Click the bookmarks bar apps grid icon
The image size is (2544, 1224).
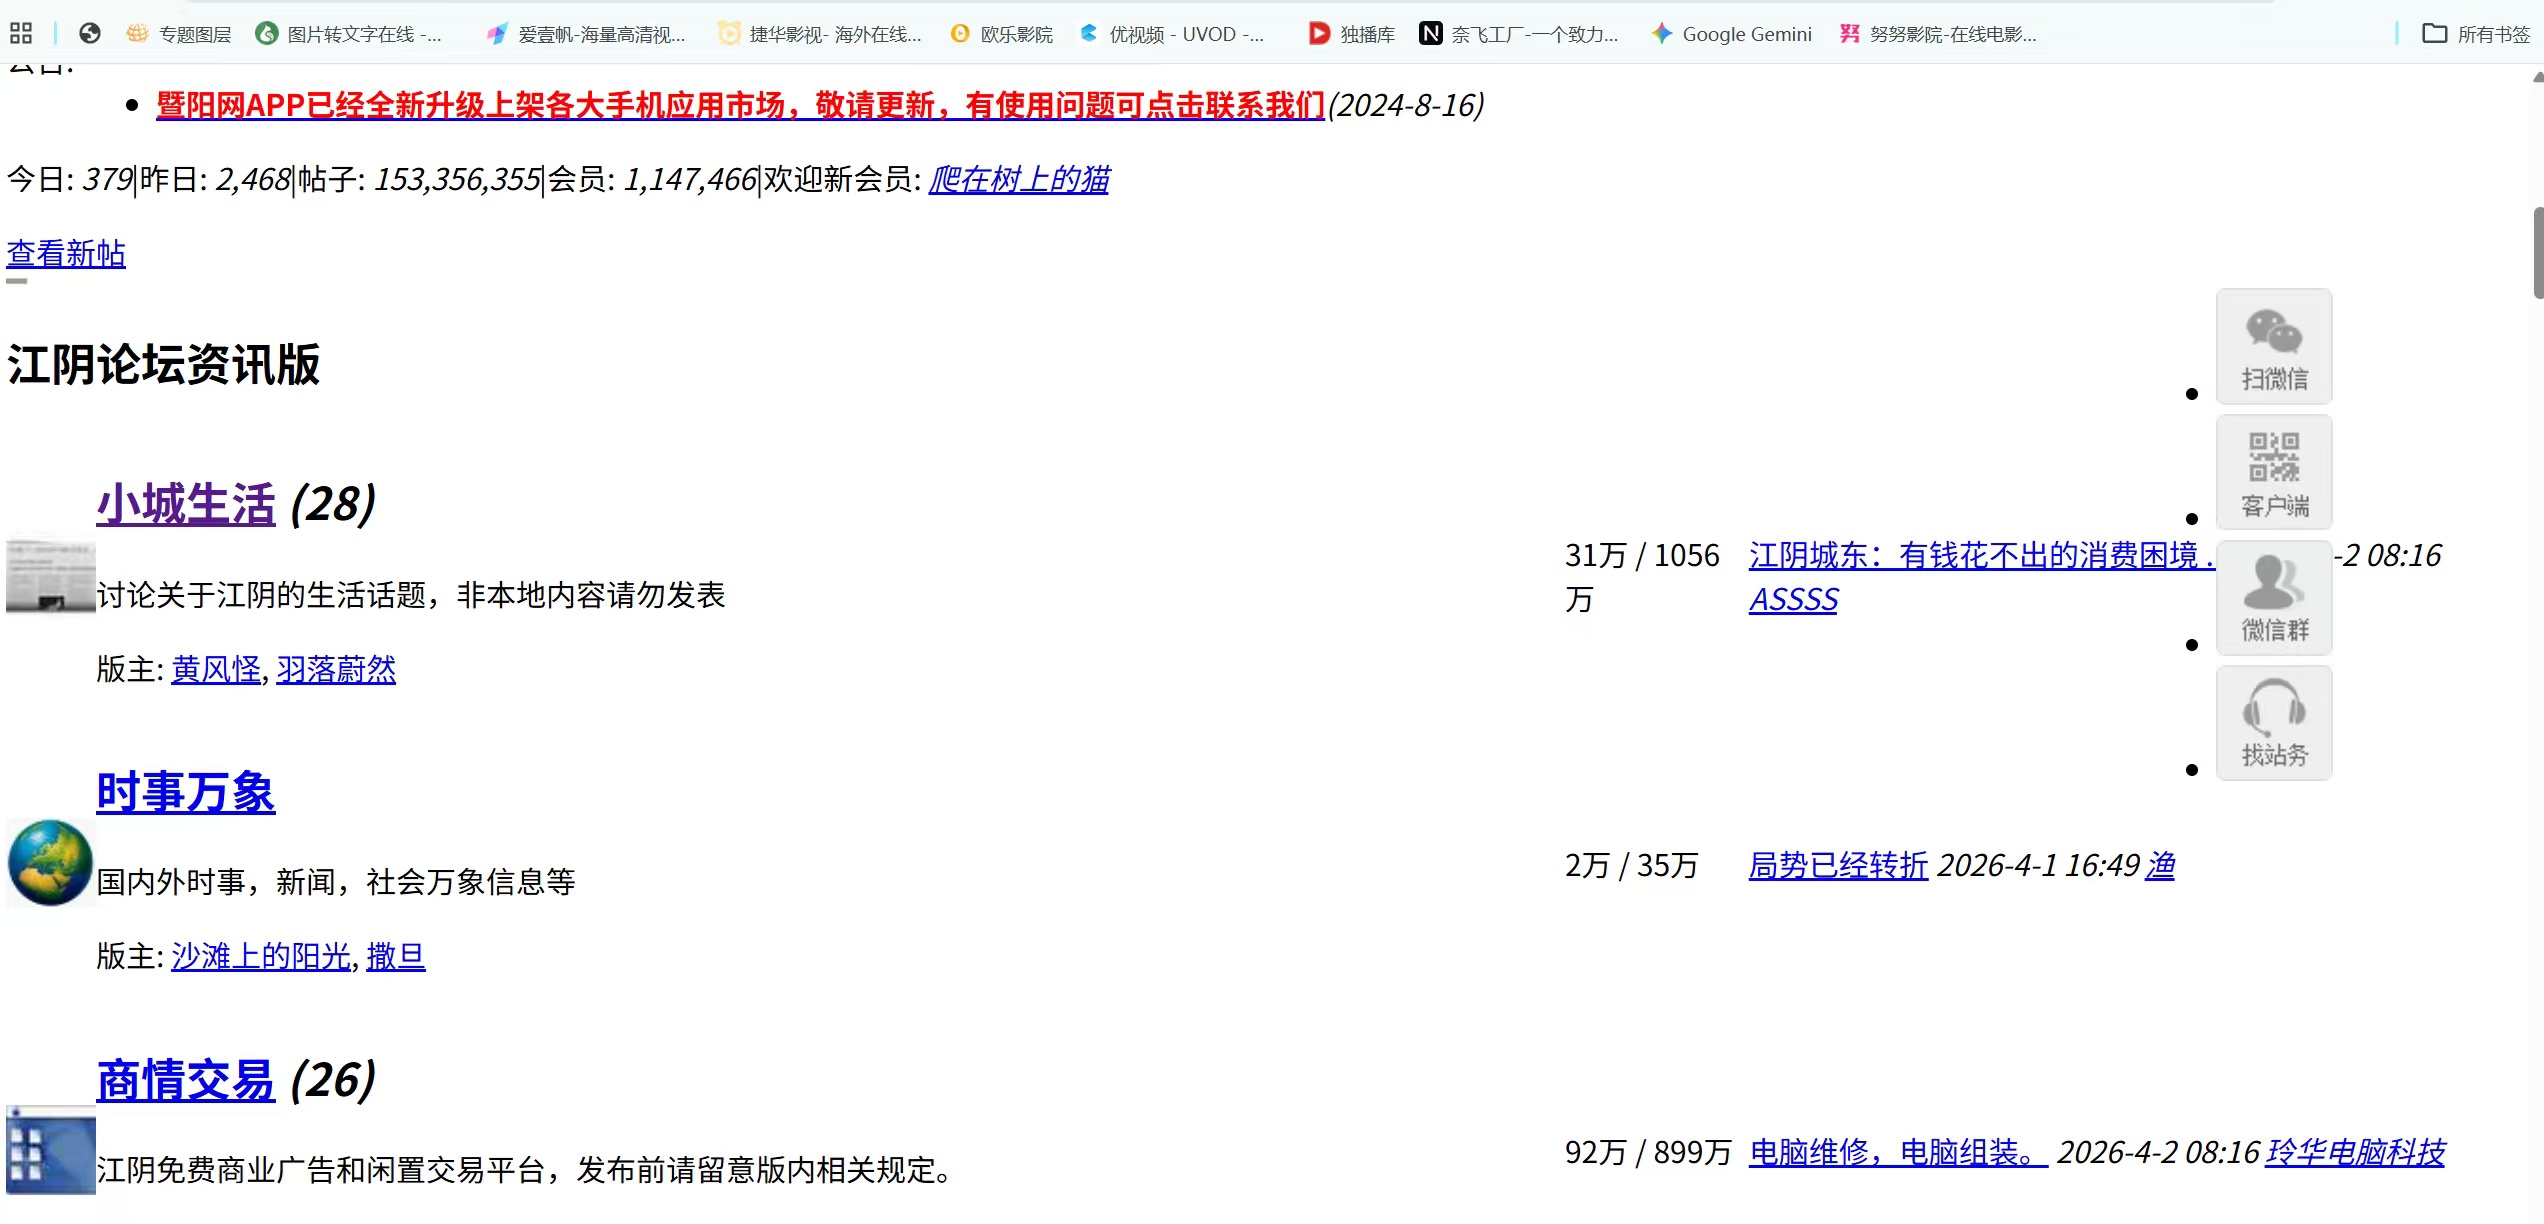(x=21, y=34)
